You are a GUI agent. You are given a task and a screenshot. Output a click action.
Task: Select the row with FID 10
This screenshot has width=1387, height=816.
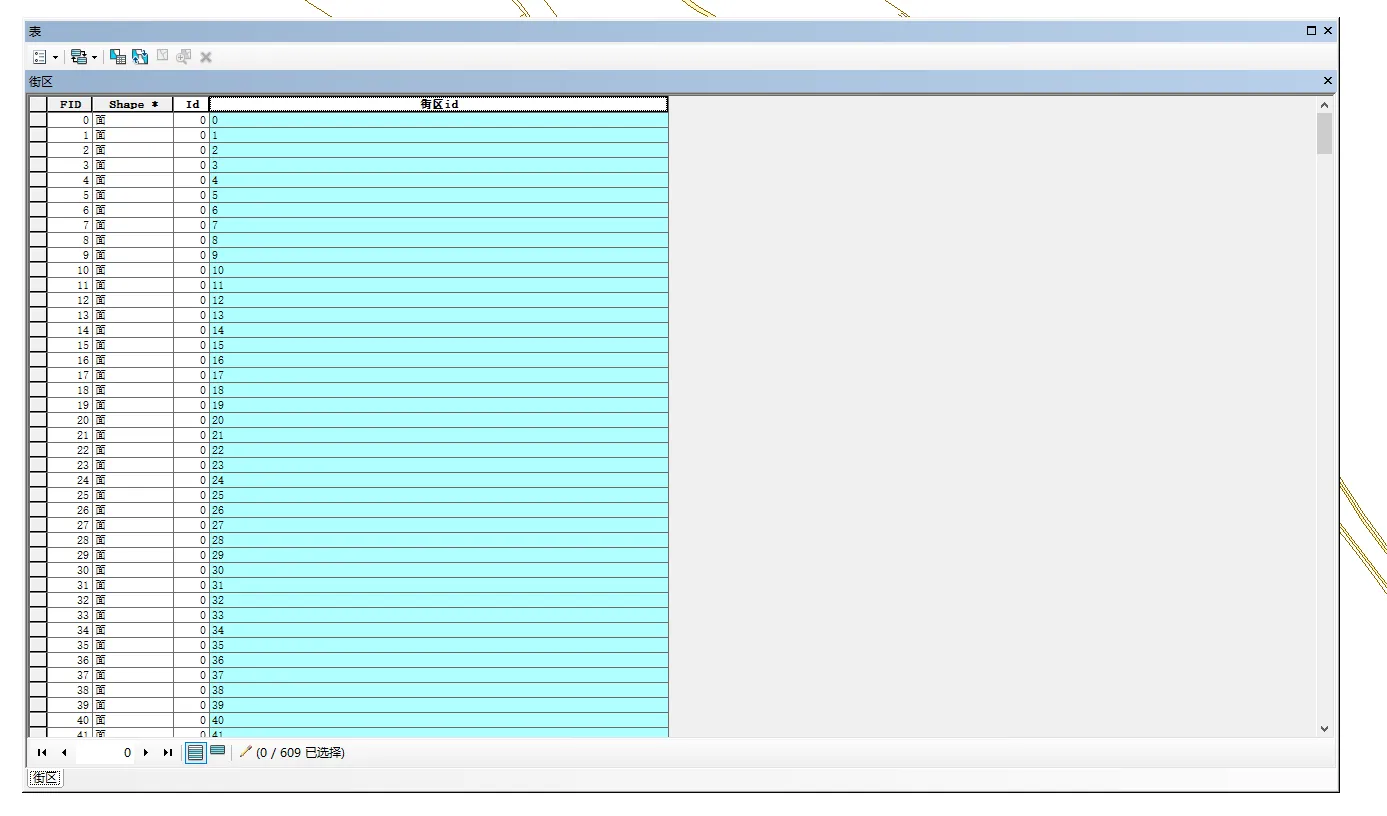(38, 270)
